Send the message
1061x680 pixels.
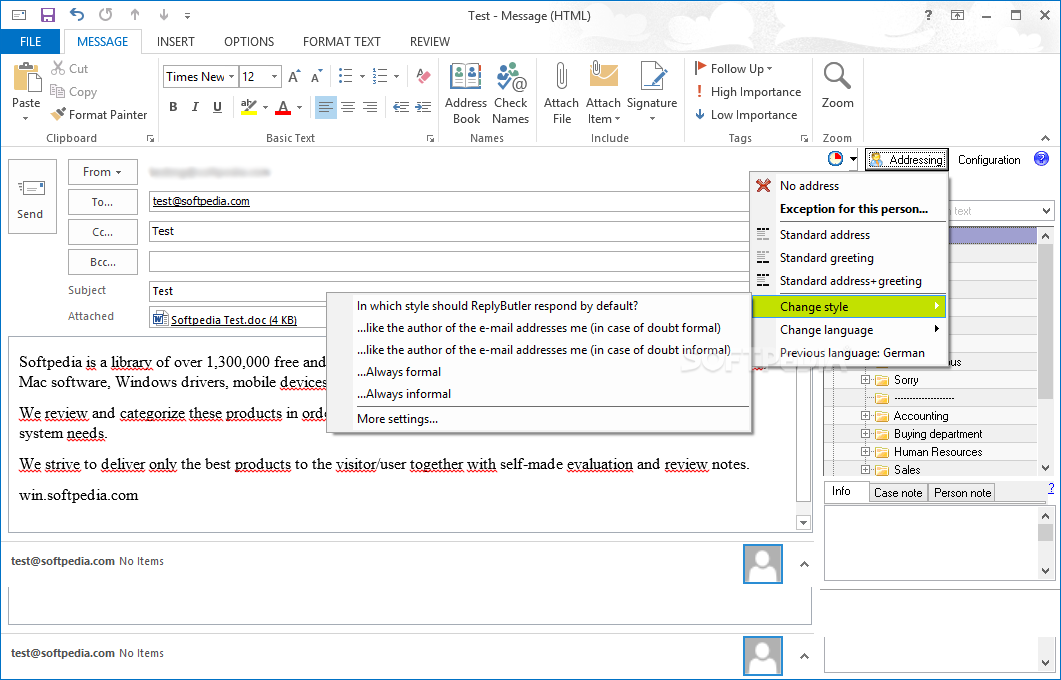coord(32,196)
